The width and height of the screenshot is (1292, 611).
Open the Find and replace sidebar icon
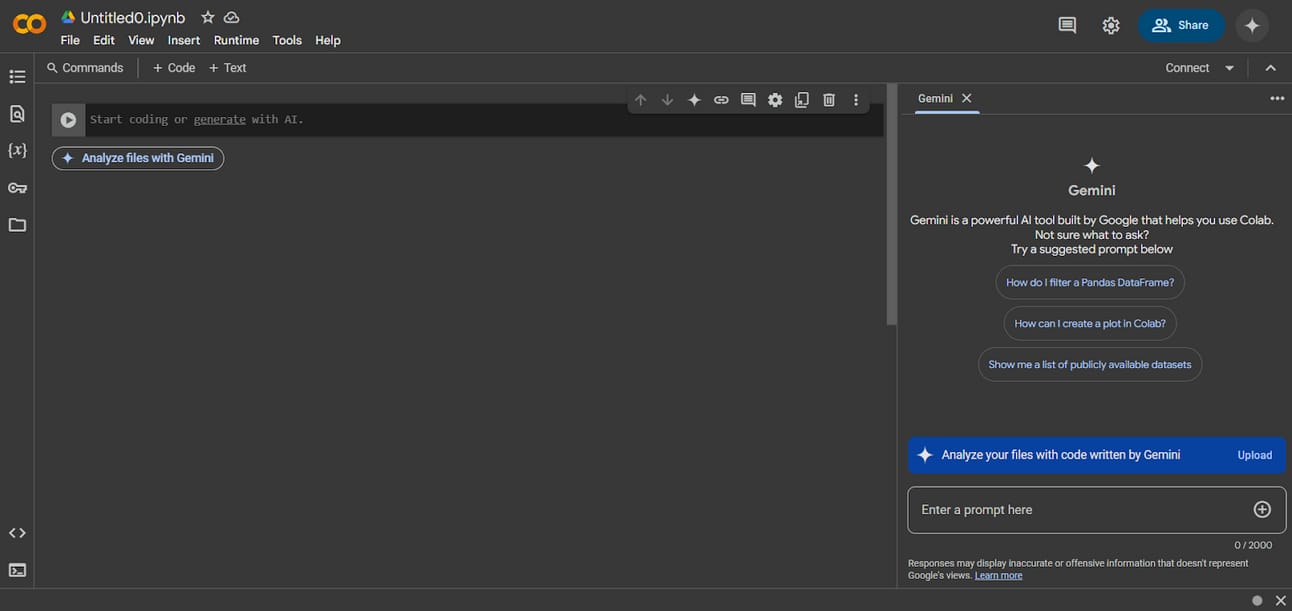point(17,113)
